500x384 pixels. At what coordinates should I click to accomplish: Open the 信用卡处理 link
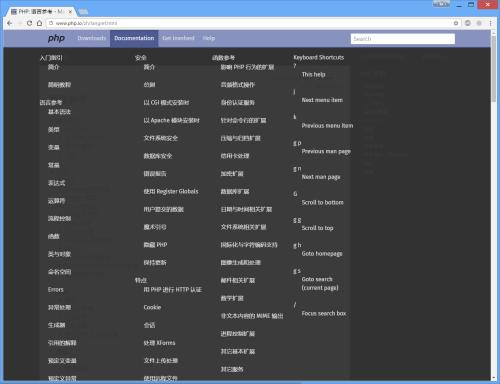235,156
